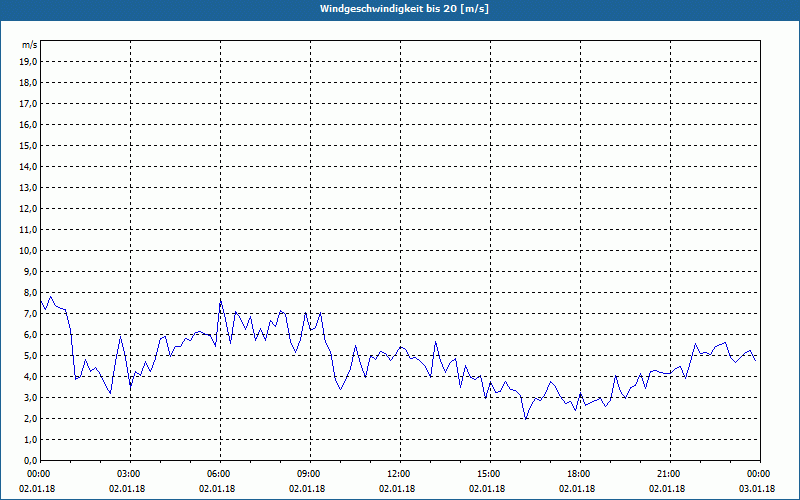800x500 pixels.
Task: Click the 02.01.18 date under 12:00
Action: [397, 489]
